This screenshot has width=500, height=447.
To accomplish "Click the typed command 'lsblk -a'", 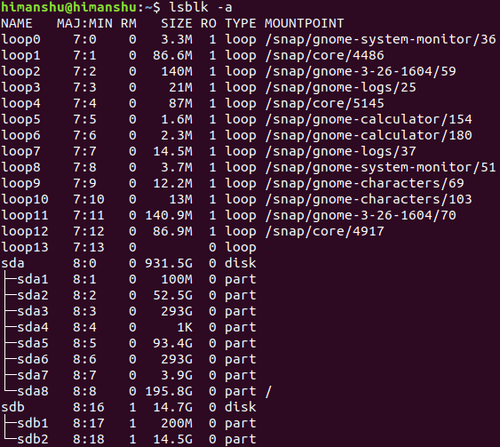I will [x=201, y=7].
